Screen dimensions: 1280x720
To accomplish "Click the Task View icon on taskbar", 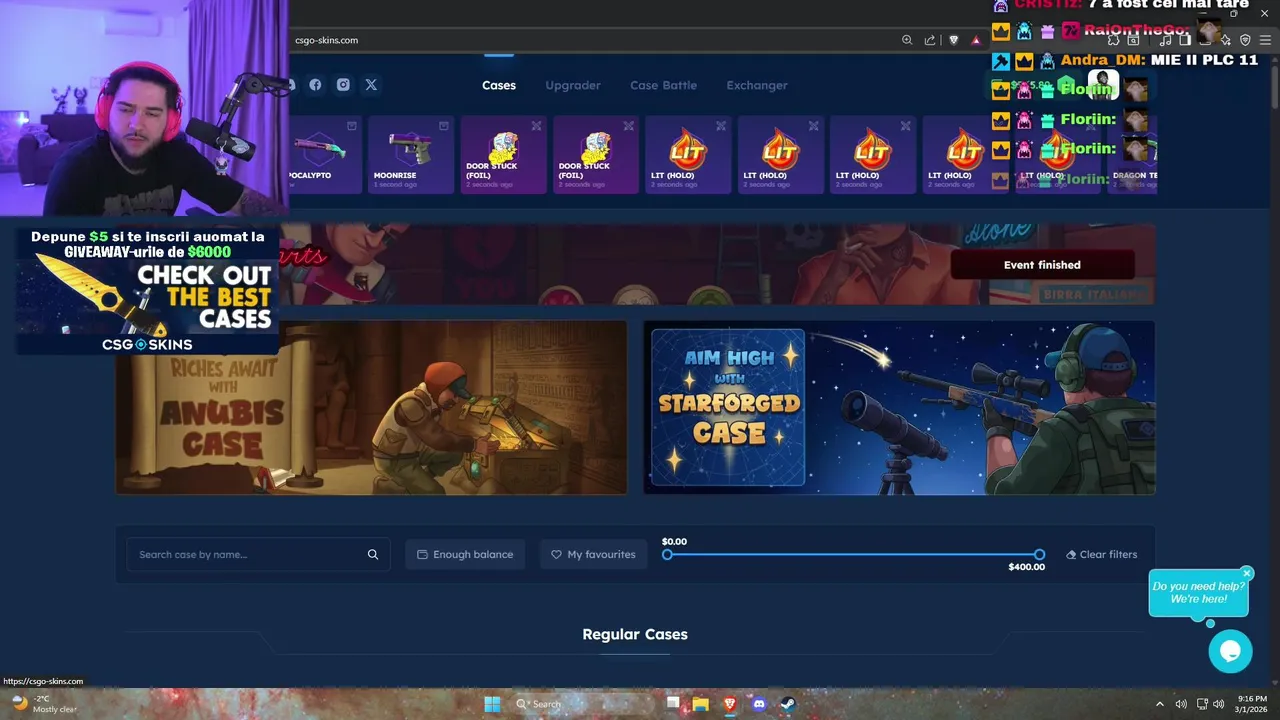I will coord(673,704).
